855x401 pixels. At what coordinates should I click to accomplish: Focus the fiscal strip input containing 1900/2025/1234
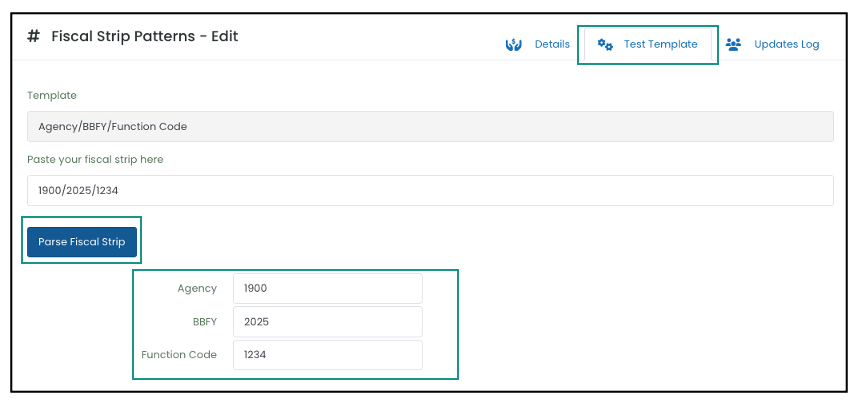click(x=430, y=190)
